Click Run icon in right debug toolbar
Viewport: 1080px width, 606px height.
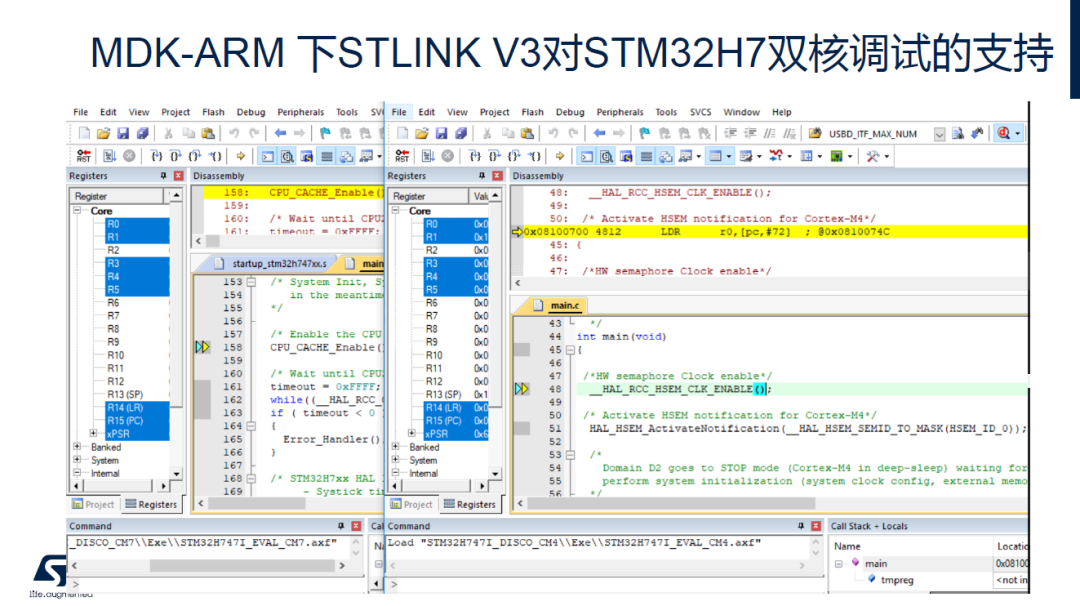pos(428,156)
